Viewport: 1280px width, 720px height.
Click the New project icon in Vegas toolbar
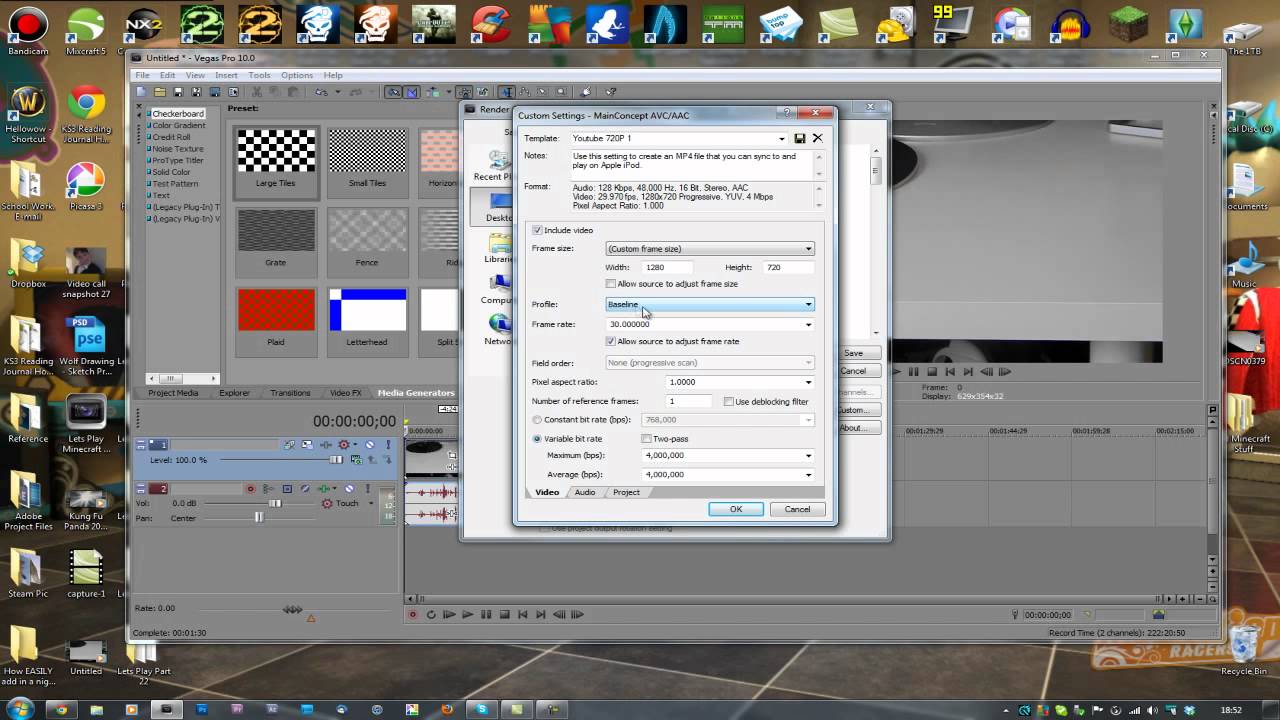pos(141,92)
